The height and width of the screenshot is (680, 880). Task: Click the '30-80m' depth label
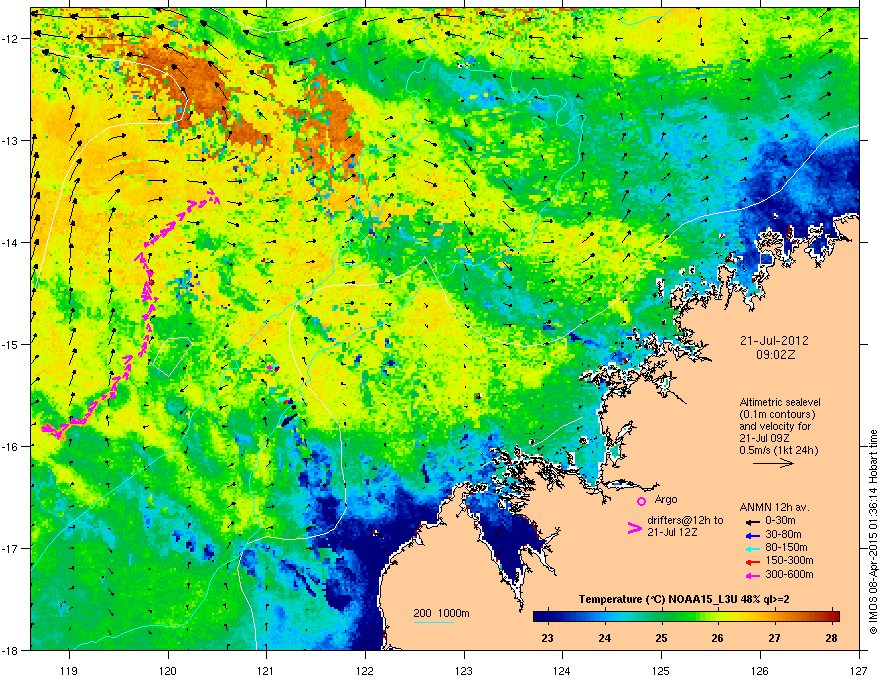click(x=783, y=534)
